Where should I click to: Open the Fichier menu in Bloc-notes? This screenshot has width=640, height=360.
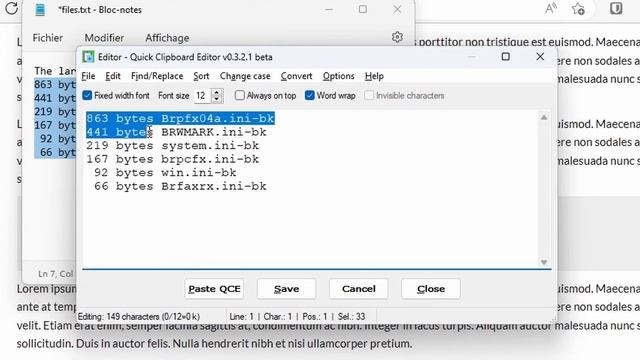48,38
